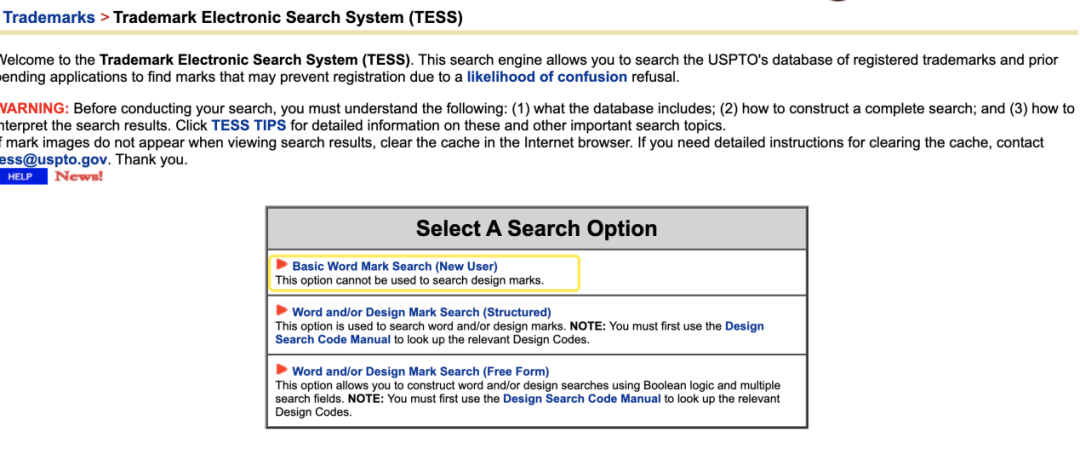The image size is (1080, 449).
Task: Click the red WARNING: label
Action: point(34,108)
